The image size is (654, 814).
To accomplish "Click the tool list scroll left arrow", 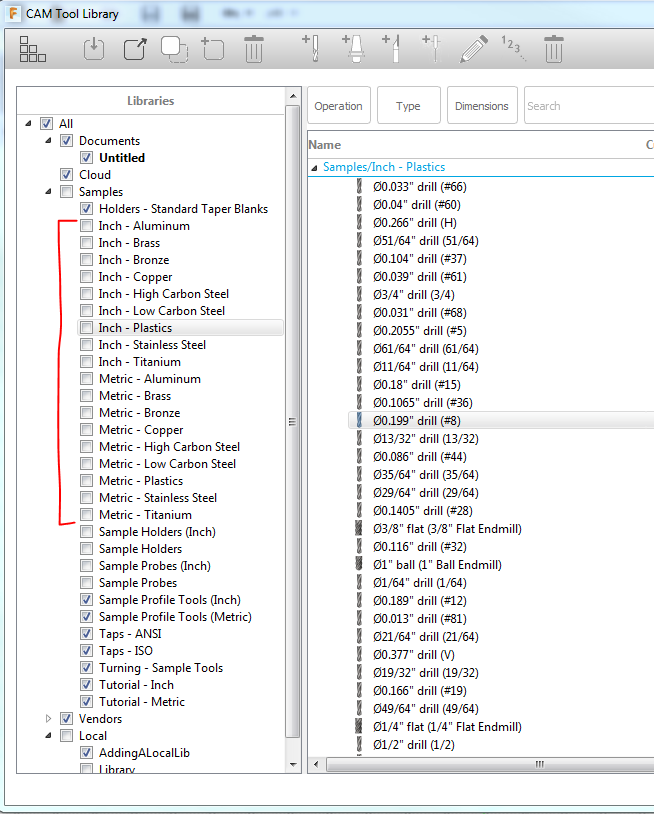I will [316, 764].
